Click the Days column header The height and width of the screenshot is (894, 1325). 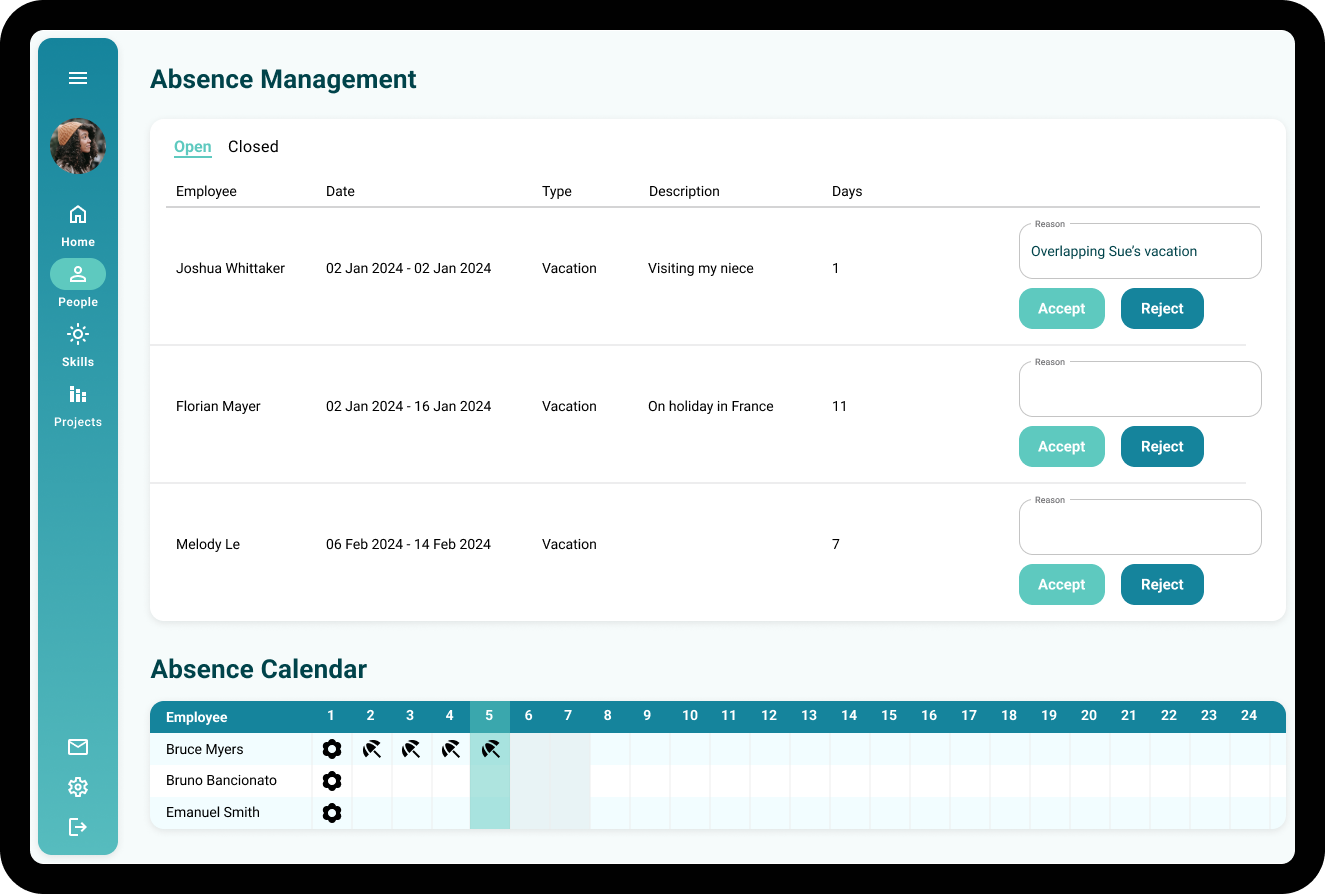(847, 191)
